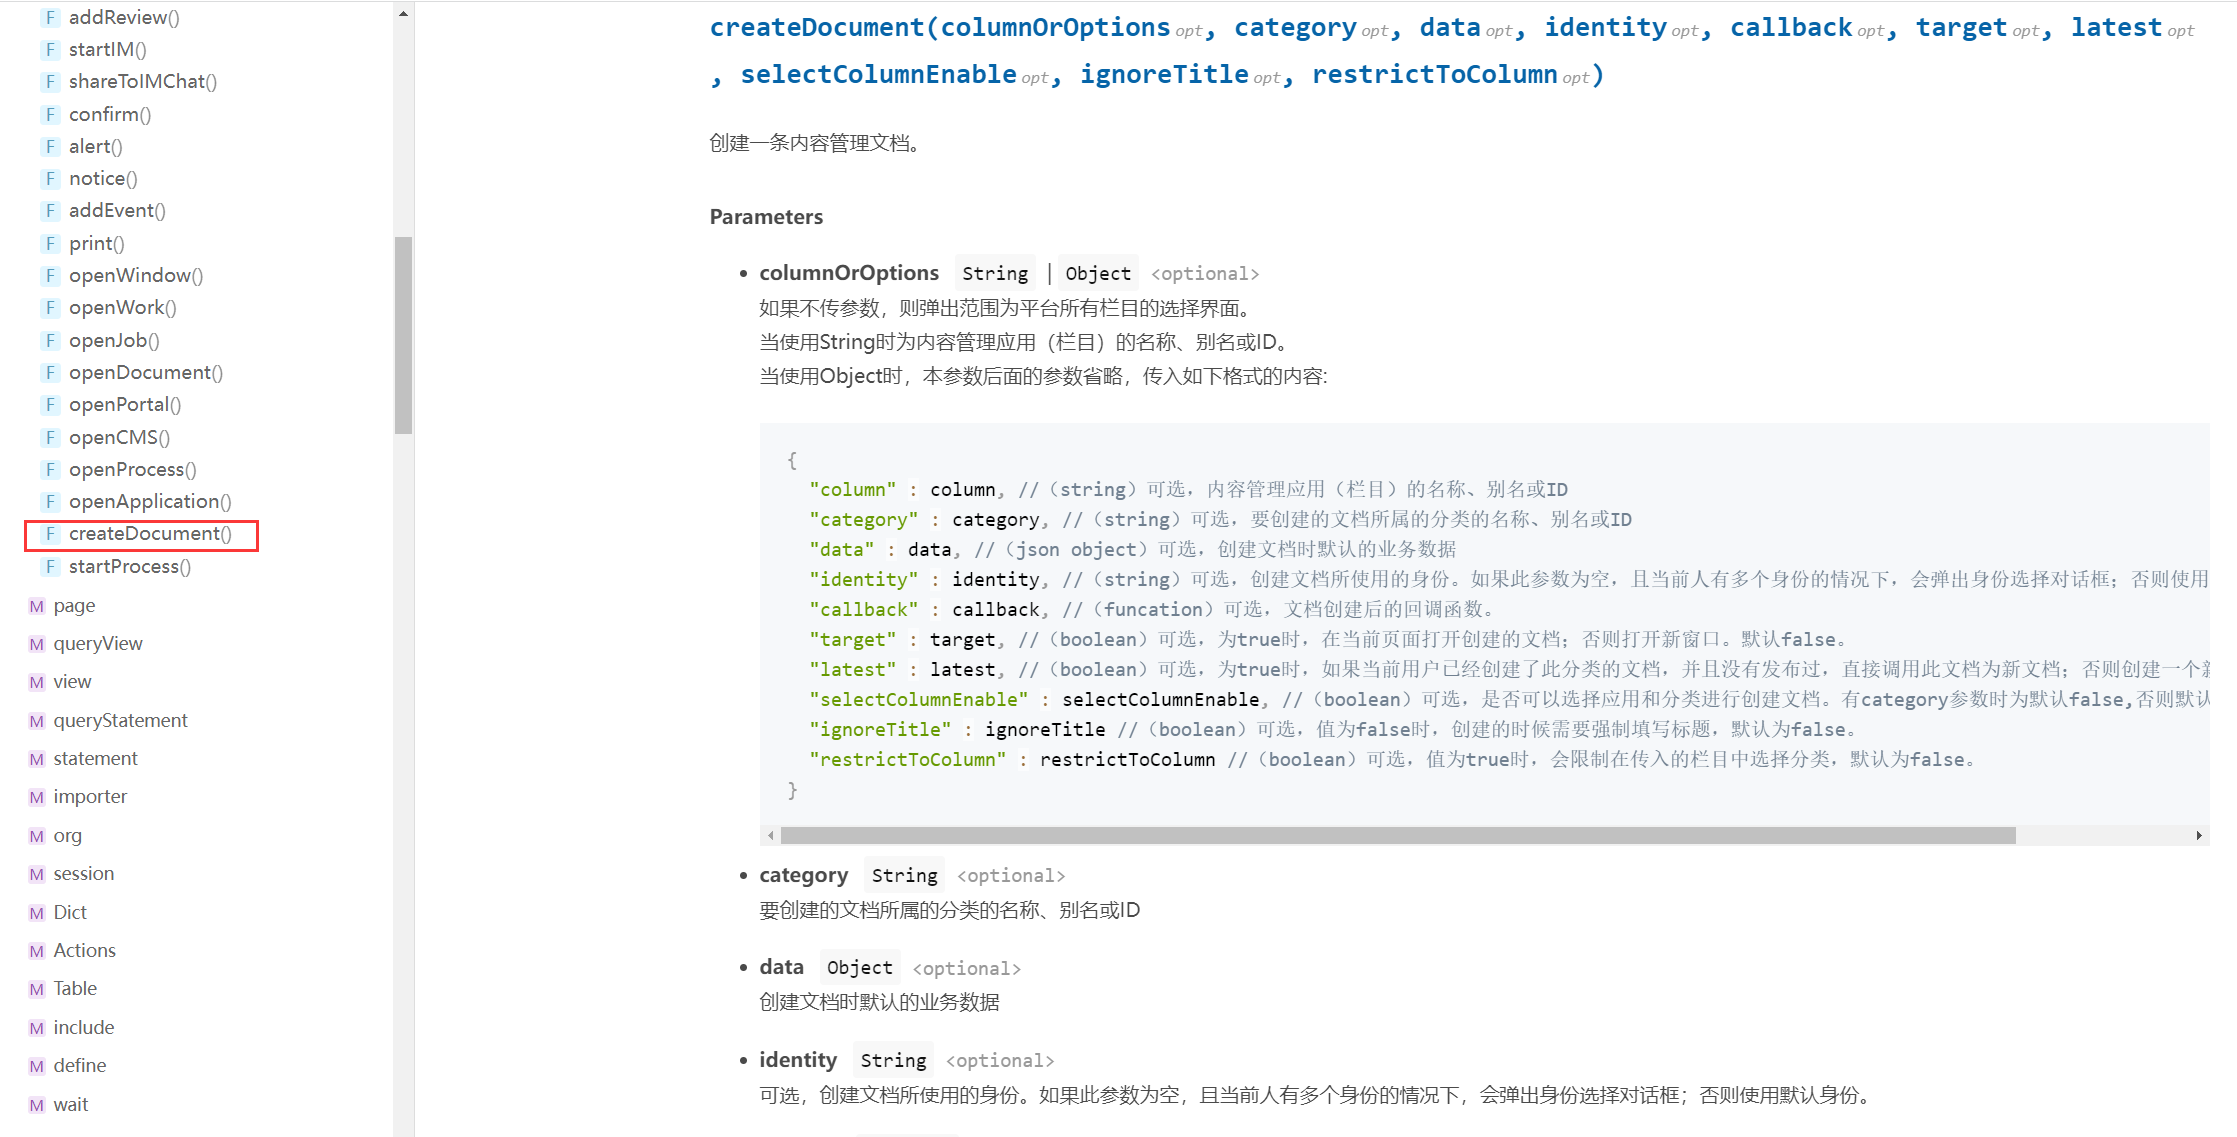Click the M icon next to queryView
2237x1137 pixels.
[37, 644]
